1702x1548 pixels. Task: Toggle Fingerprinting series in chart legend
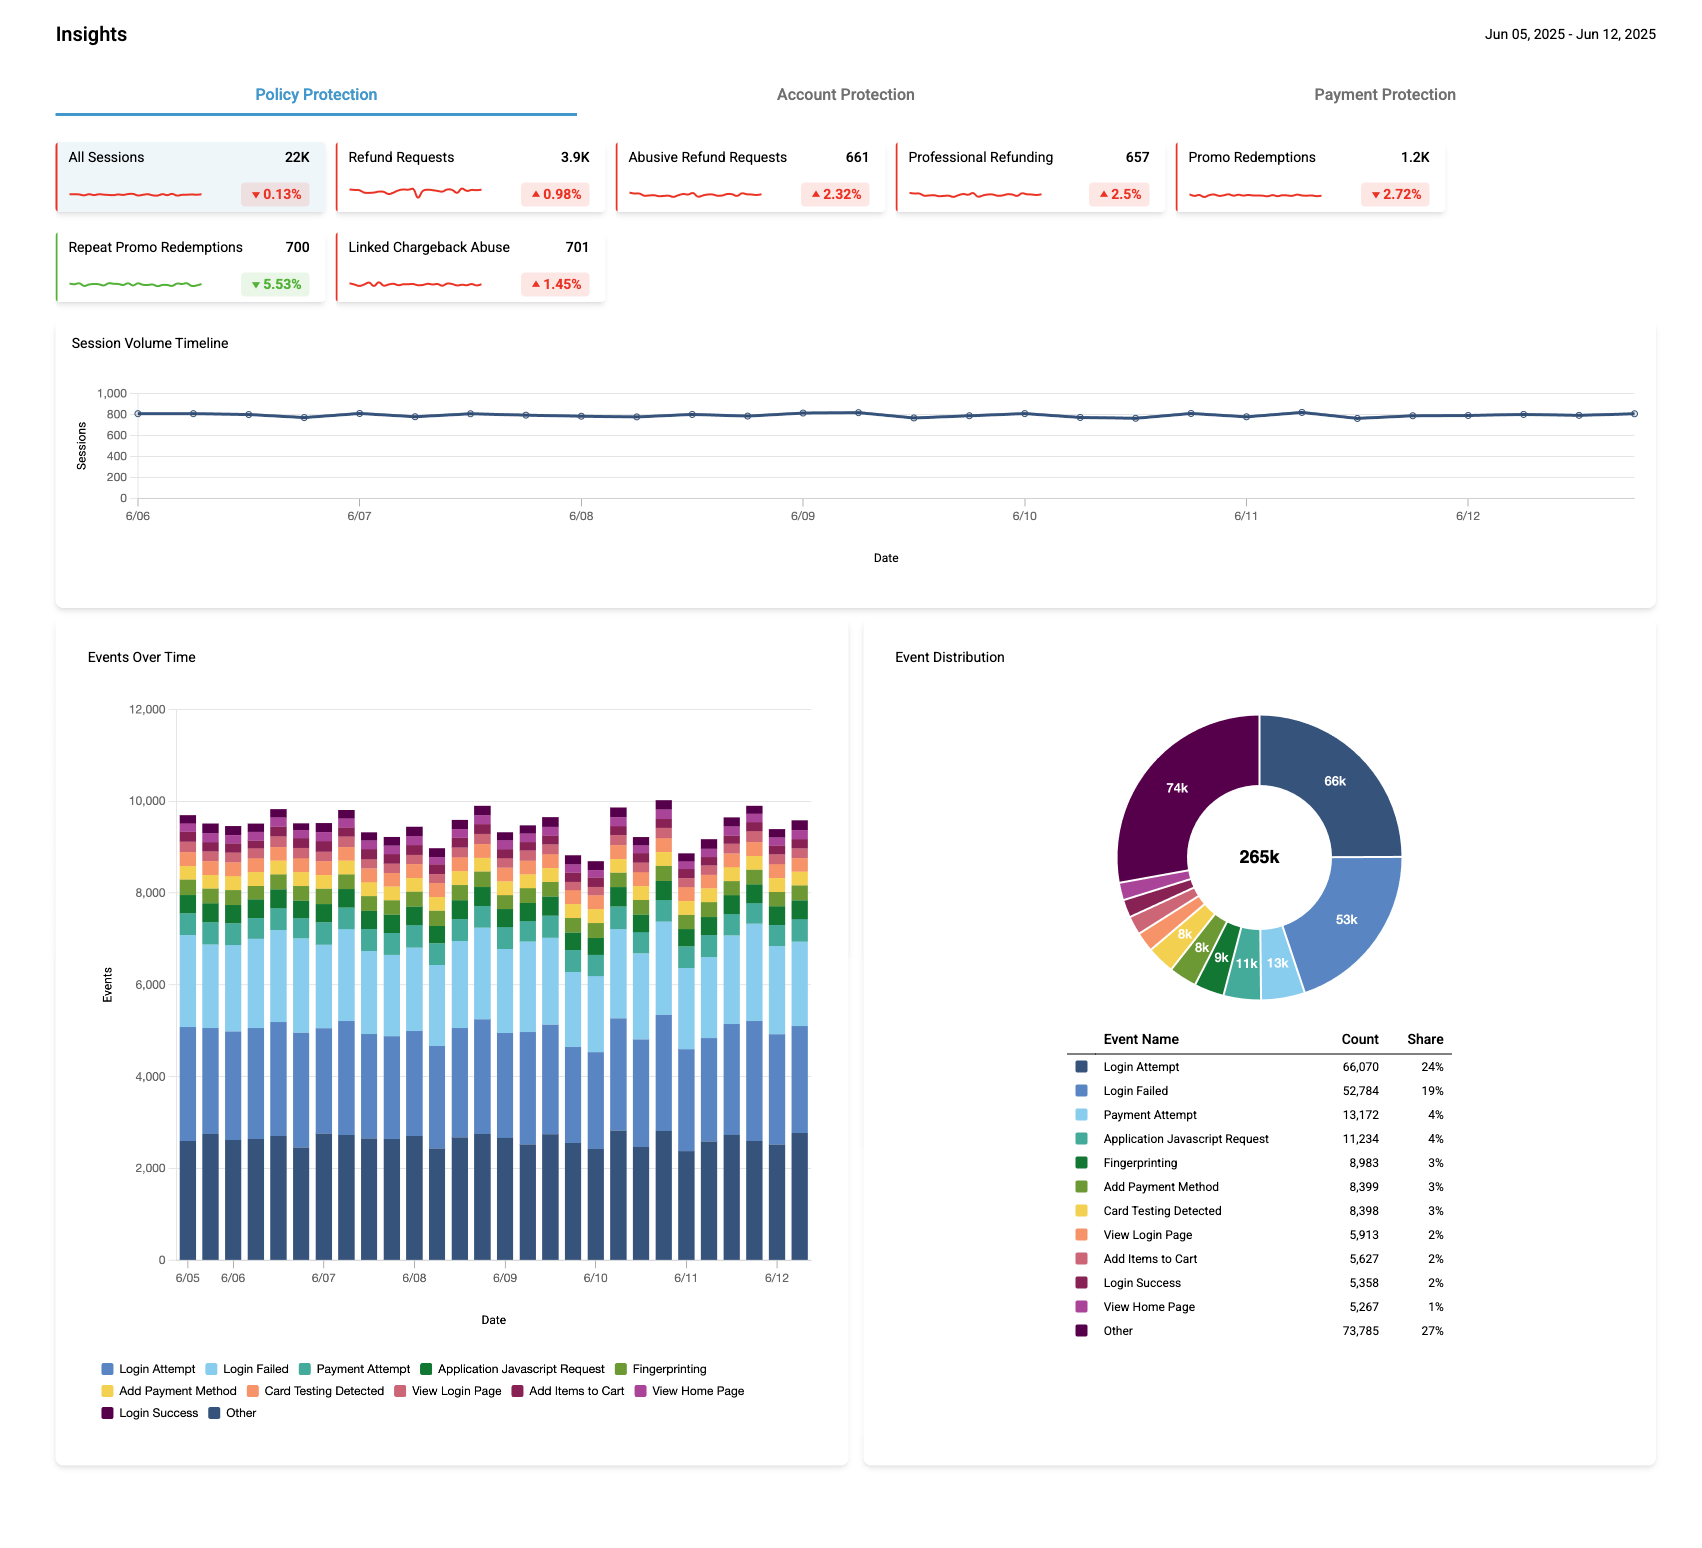661,1369
